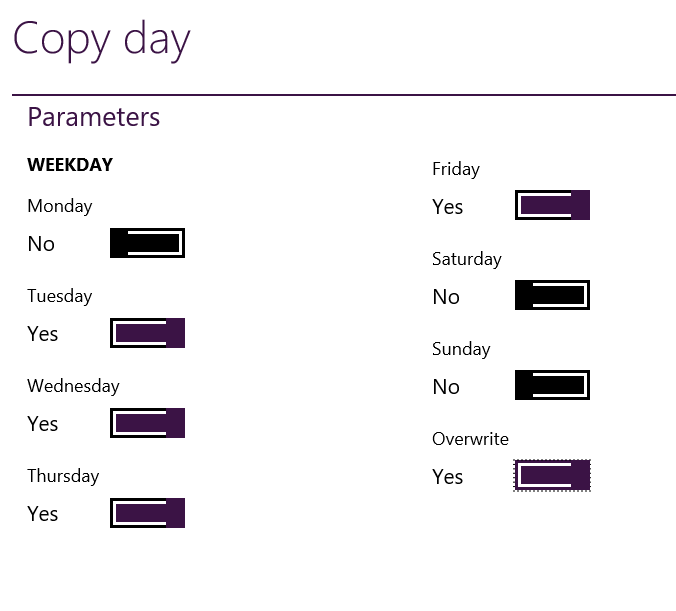This screenshot has height=611, width=676.
Task: Turn off the Tuesday toggle
Action: click(x=147, y=333)
